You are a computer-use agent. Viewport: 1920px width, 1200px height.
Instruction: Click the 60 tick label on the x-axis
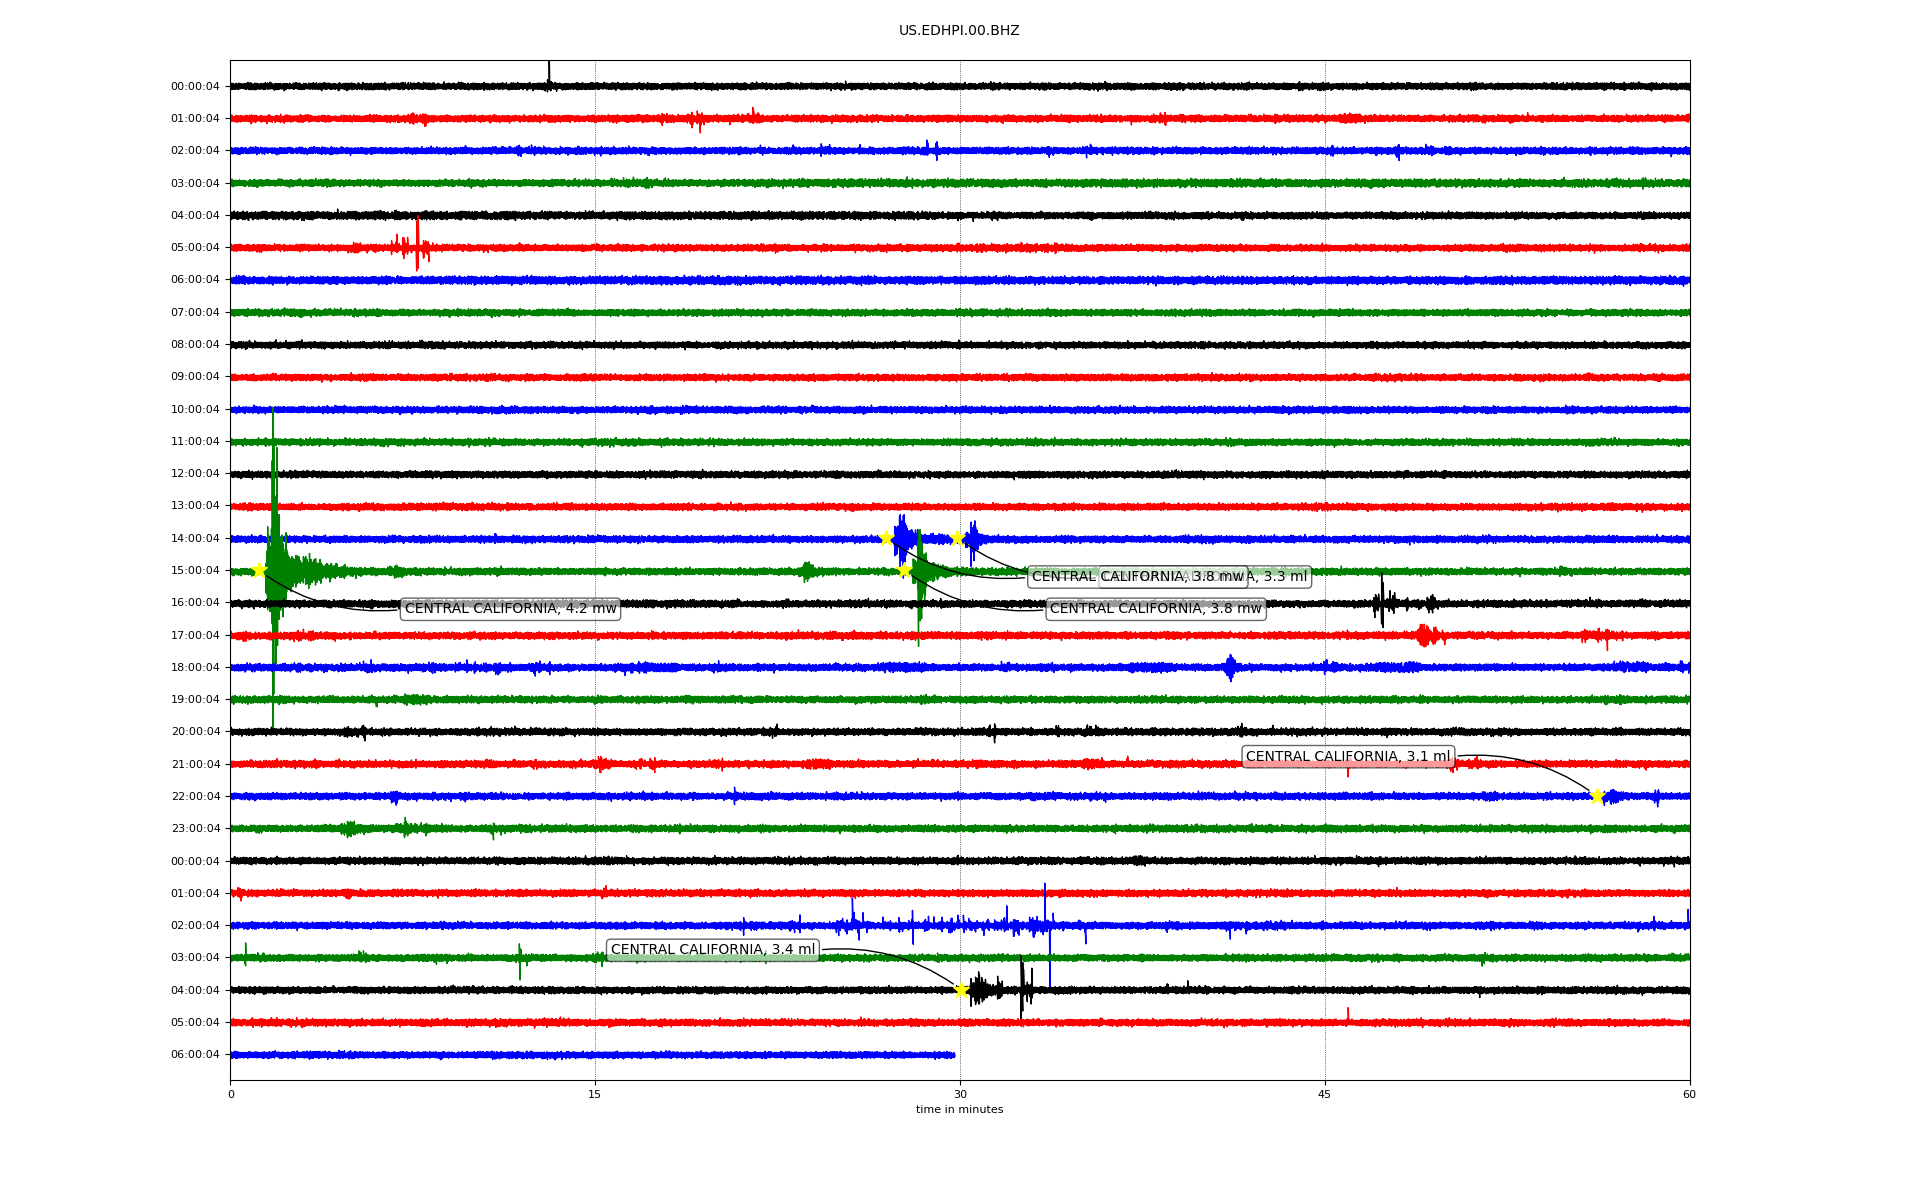[1689, 1094]
